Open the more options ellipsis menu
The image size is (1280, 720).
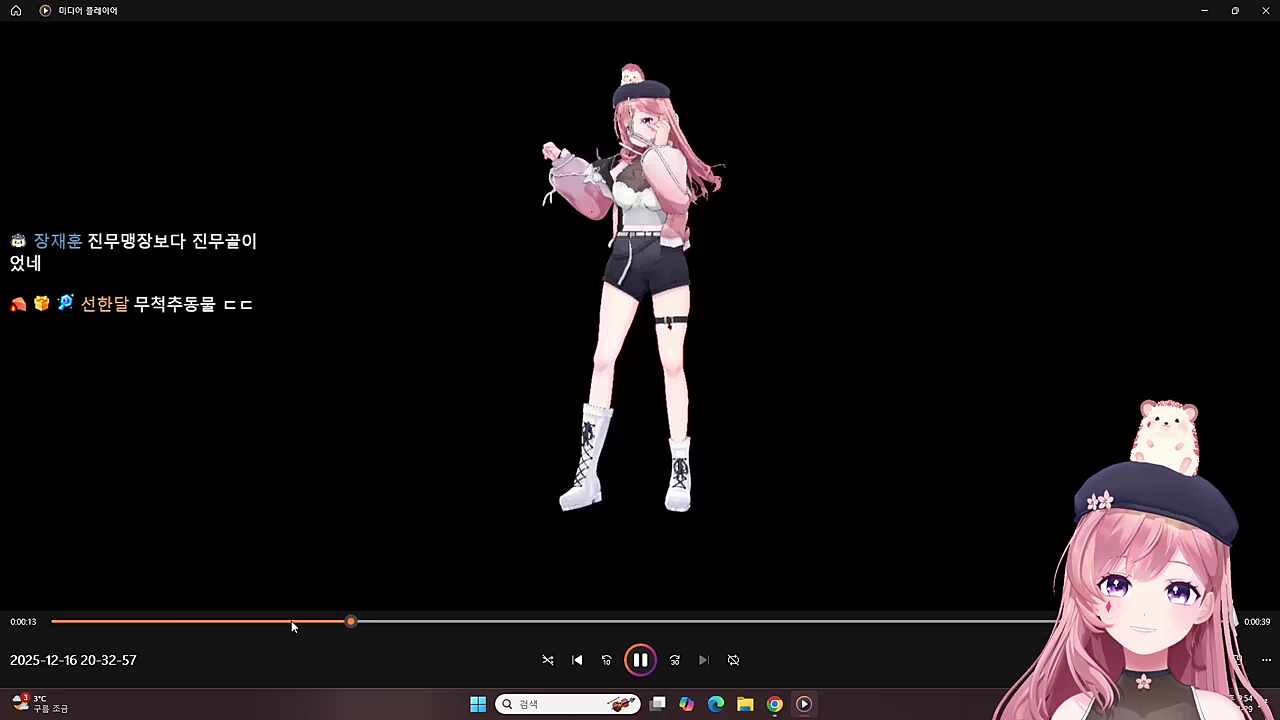tap(1266, 660)
